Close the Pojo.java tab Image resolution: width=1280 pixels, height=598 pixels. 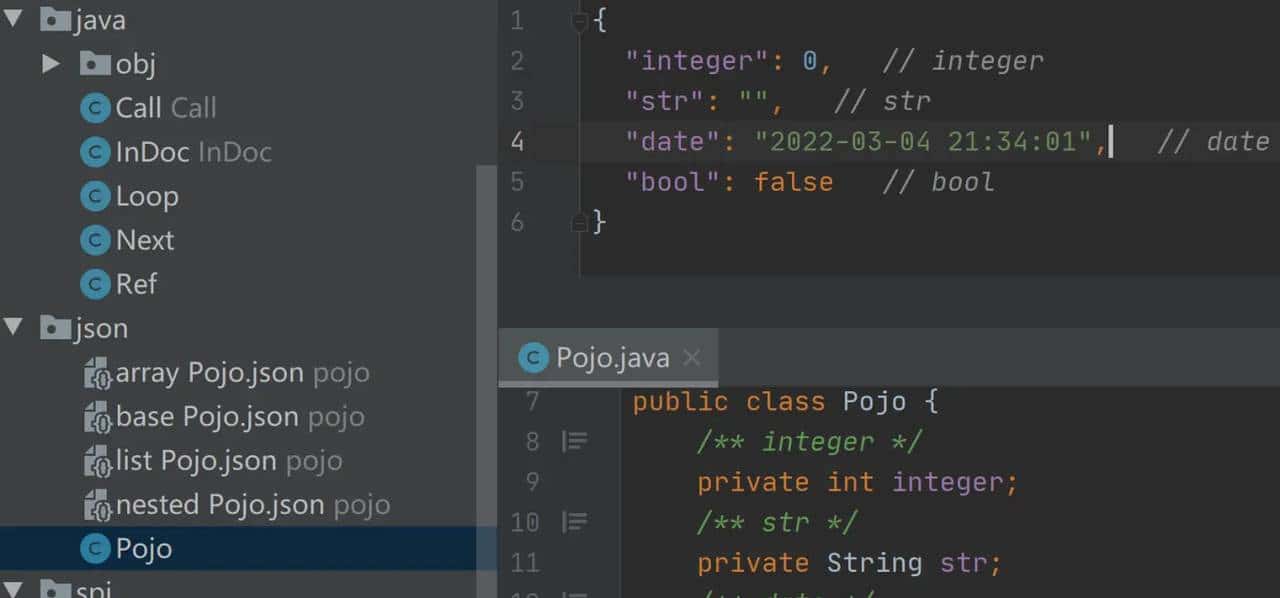(x=691, y=357)
